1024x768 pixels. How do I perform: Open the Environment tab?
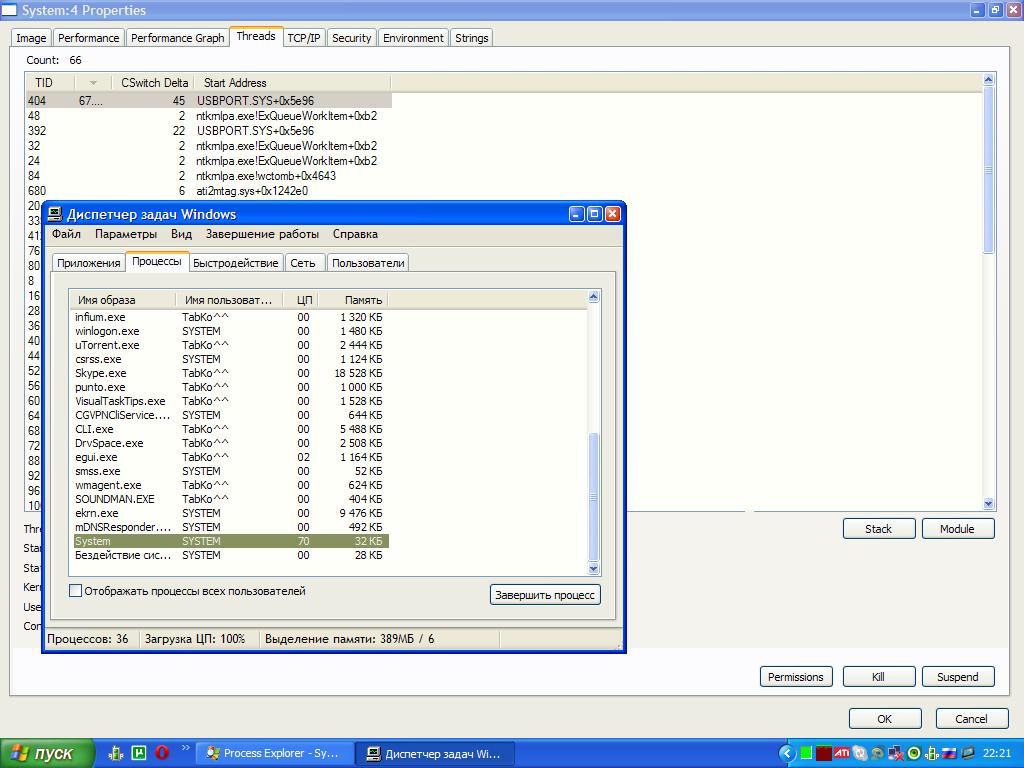(x=413, y=38)
